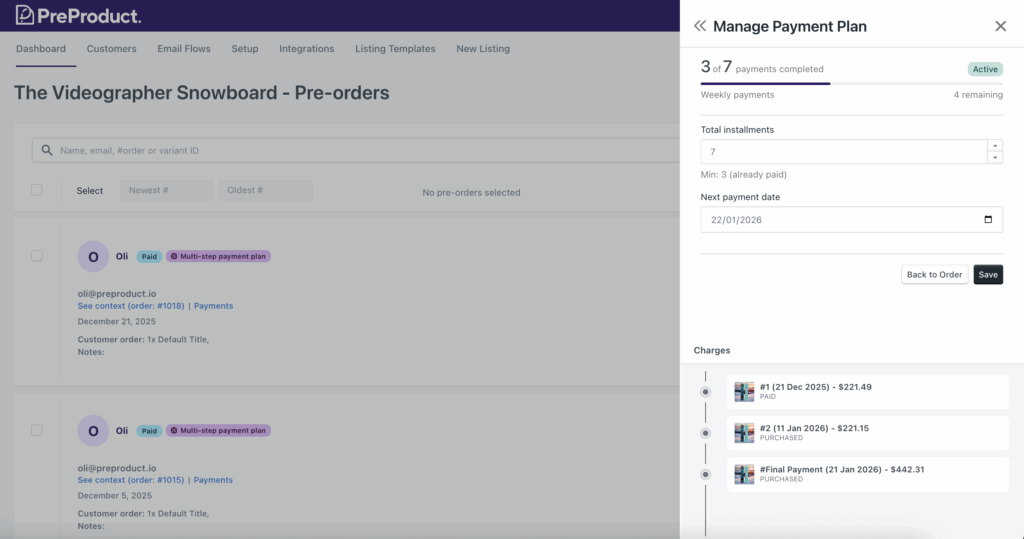Screen dimensions: 1024x539
Task: Open the Customers tab
Action: click(x=111, y=49)
